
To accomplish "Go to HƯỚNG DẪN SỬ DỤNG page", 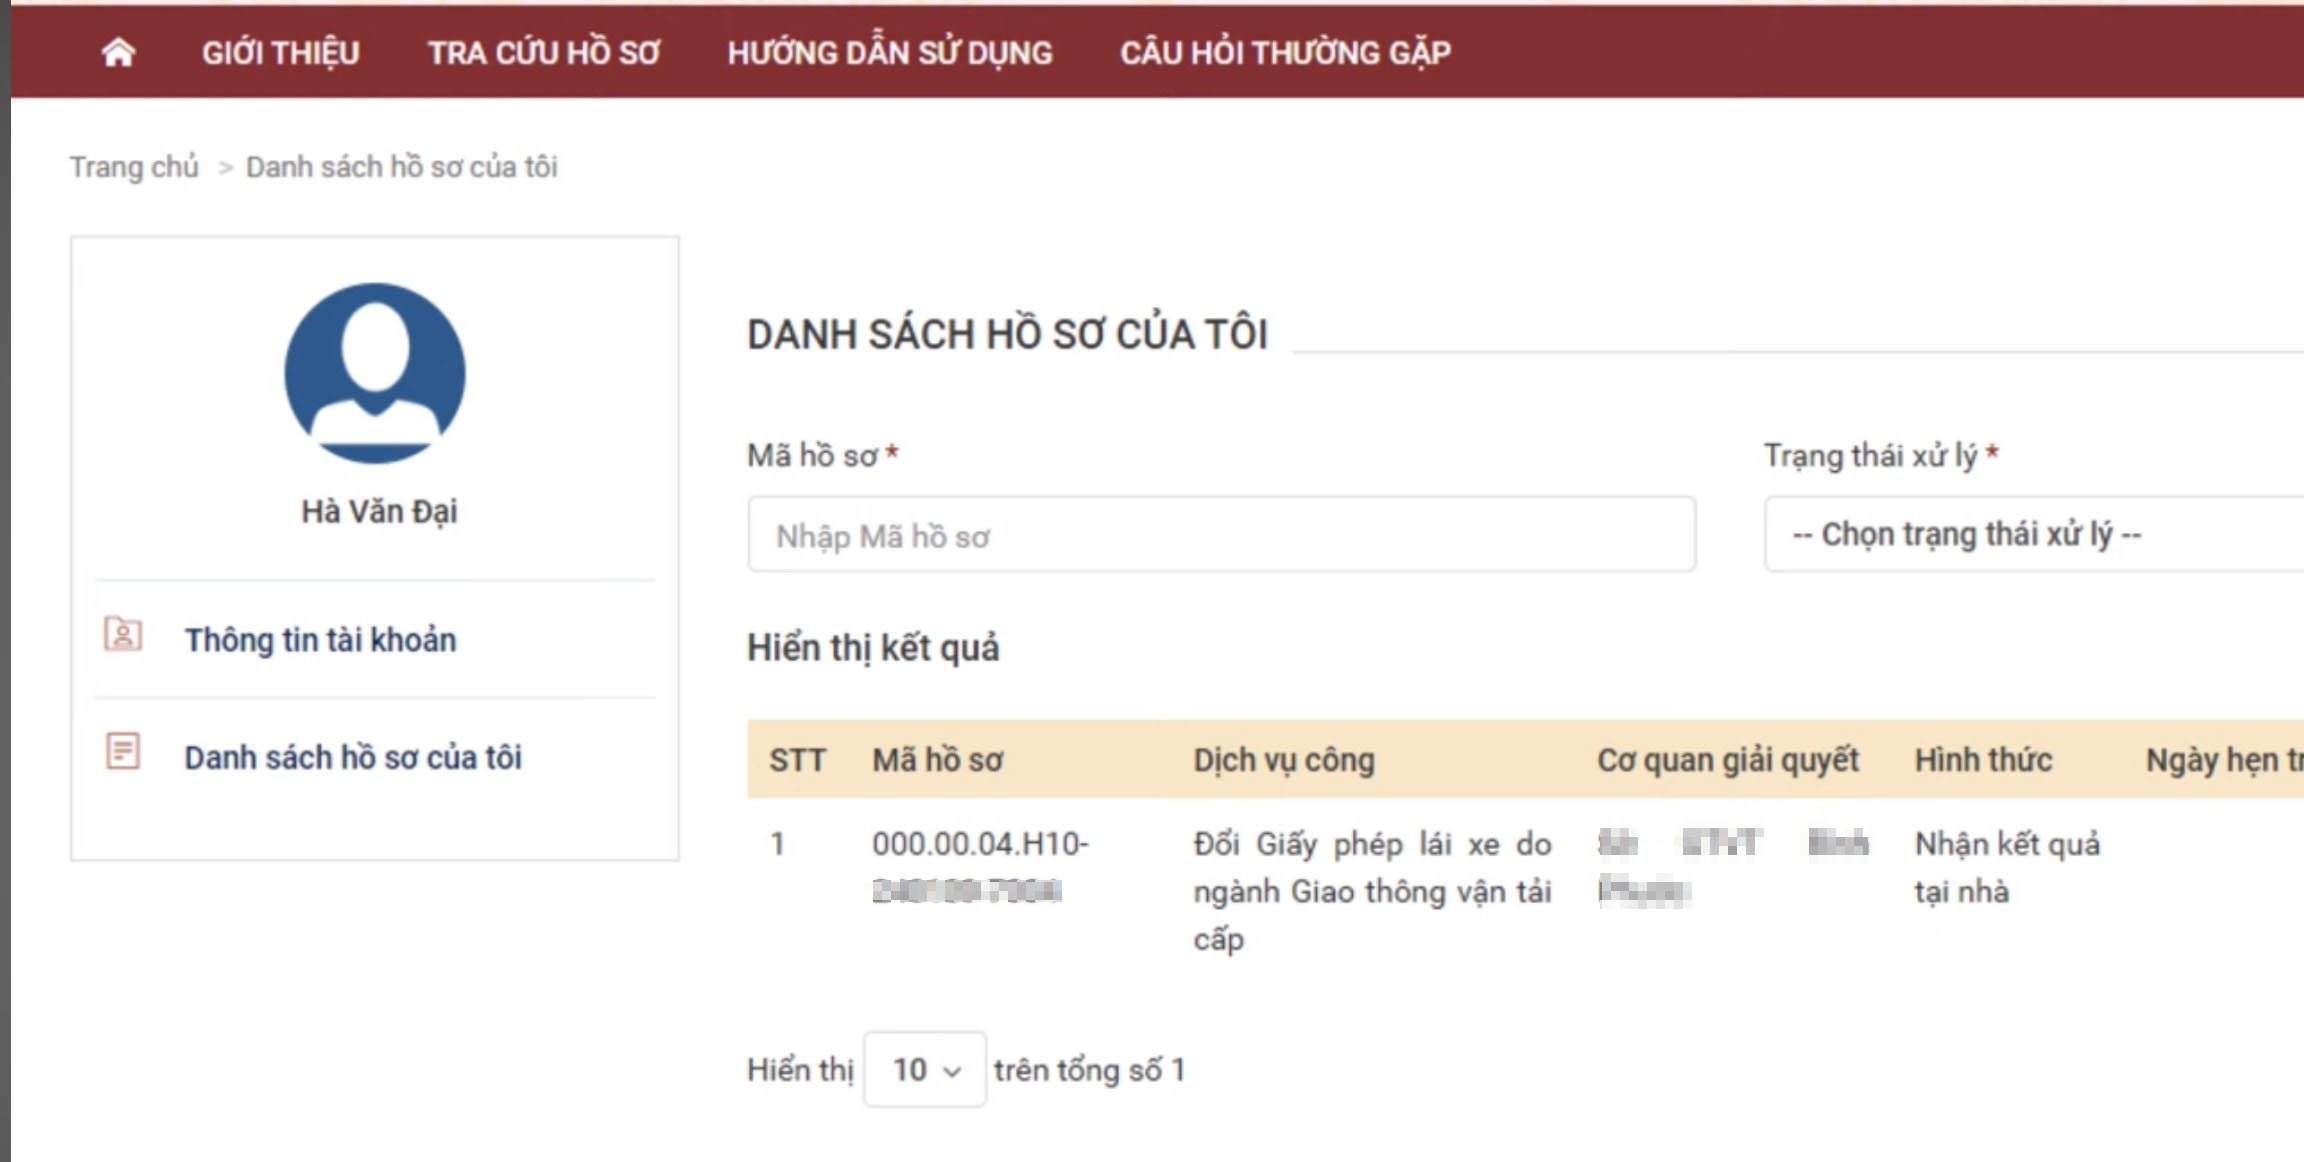I will (889, 52).
